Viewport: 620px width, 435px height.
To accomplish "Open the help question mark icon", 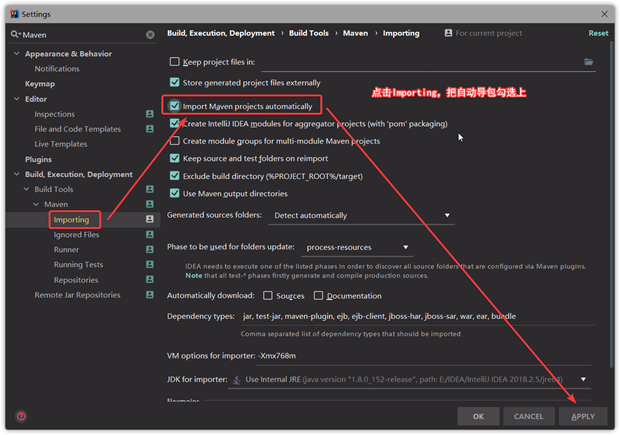I will point(21,416).
